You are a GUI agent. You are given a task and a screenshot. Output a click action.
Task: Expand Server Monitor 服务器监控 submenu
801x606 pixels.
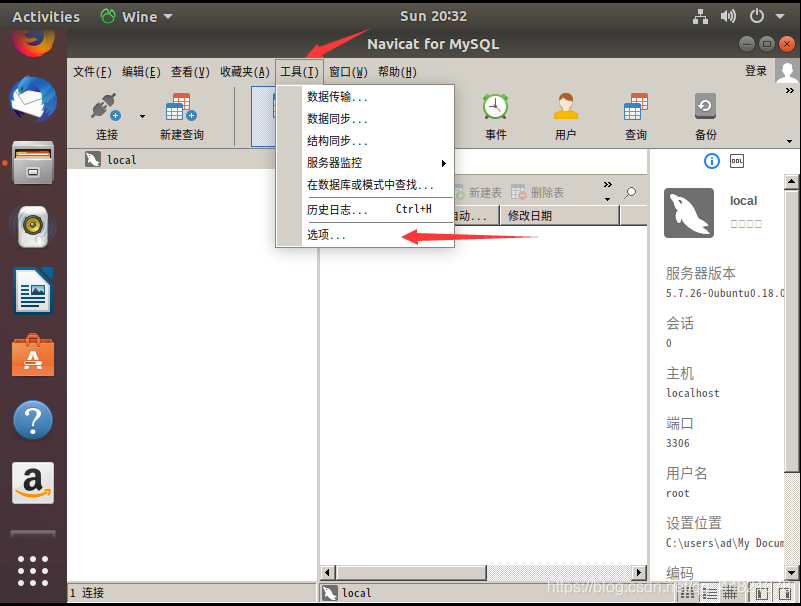click(x=365, y=163)
